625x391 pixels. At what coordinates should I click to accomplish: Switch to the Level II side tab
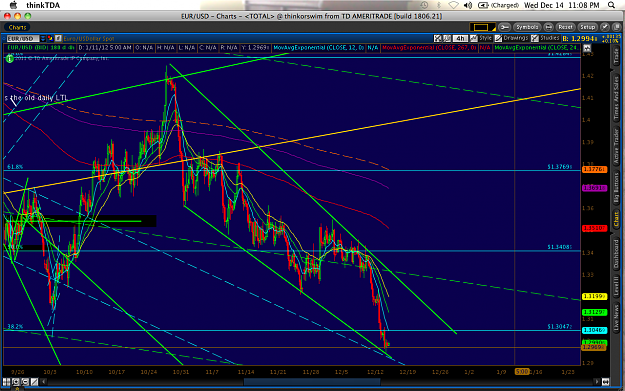(x=616, y=287)
